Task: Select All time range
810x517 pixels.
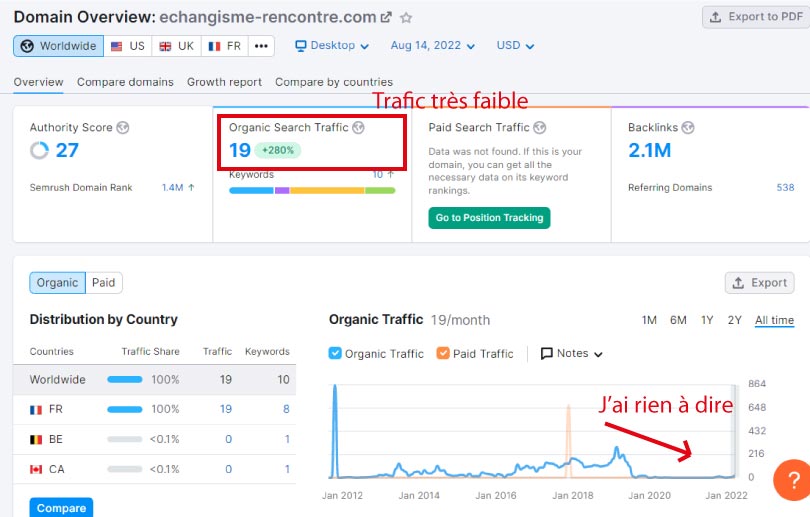Action: click(x=774, y=320)
